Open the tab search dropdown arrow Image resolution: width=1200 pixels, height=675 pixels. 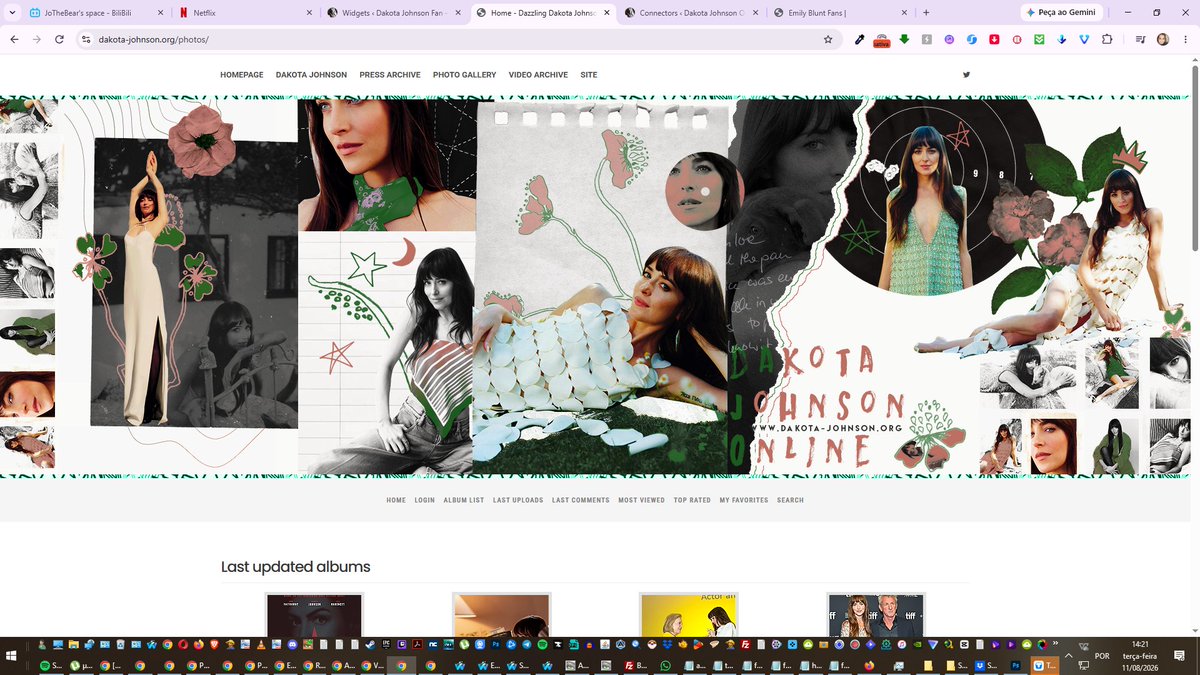coord(13,13)
